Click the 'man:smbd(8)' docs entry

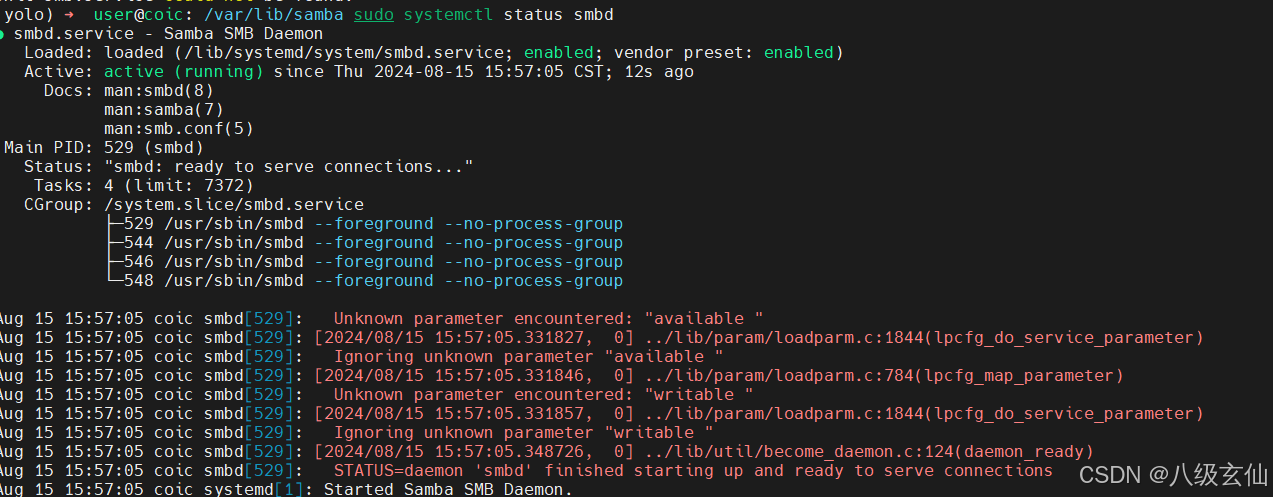[x=158, y=91]
